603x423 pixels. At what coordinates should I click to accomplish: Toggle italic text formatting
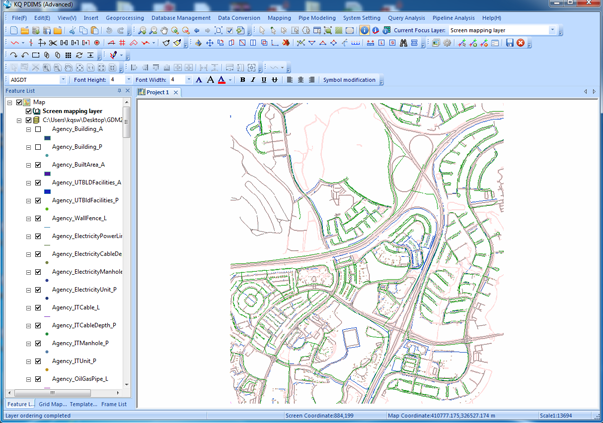(253, 80)
